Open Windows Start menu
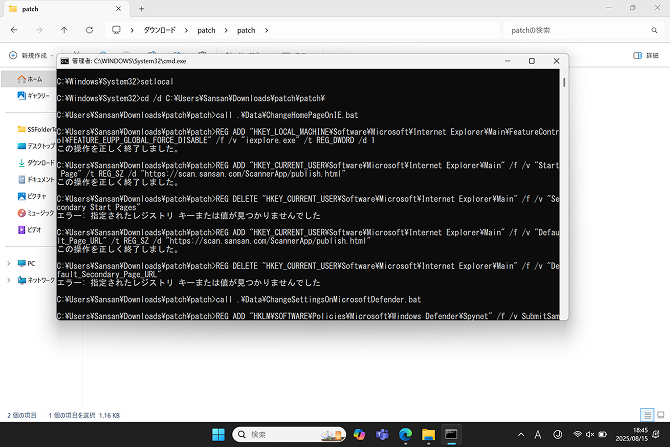The height and width of the screenshot is (447, 670). click(218, 435)
